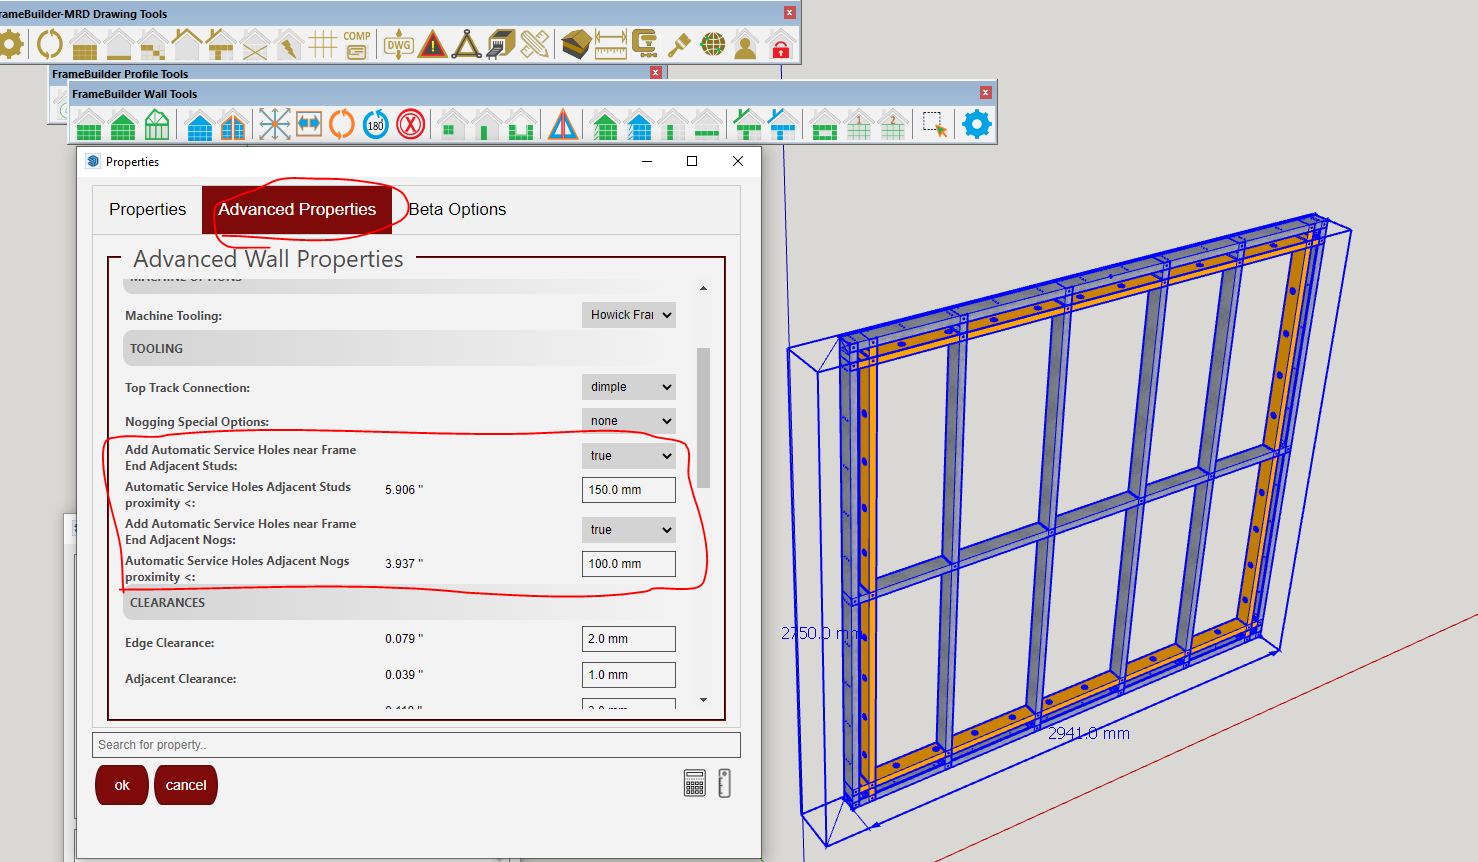Viewport: 1478px width, 862px height.
Task: Toggle service holes Adjacent Nogs true dropdown
Action: 628,530
